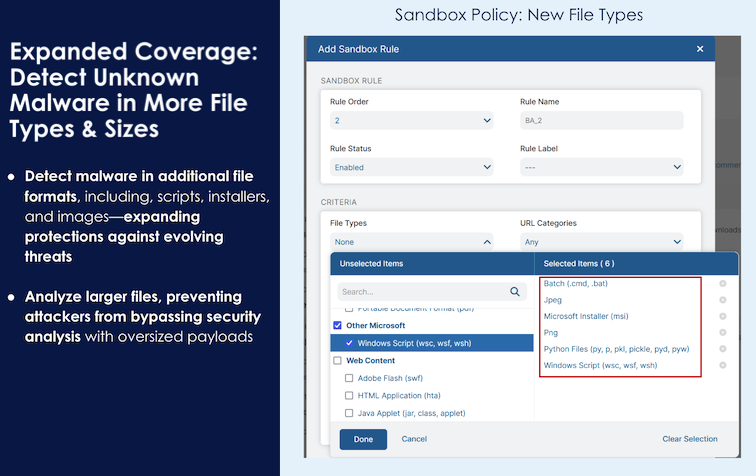Open the URL Categories dropdown
Image resolution: width=756 pixels, height=476 pixels.
coord(601,241)
